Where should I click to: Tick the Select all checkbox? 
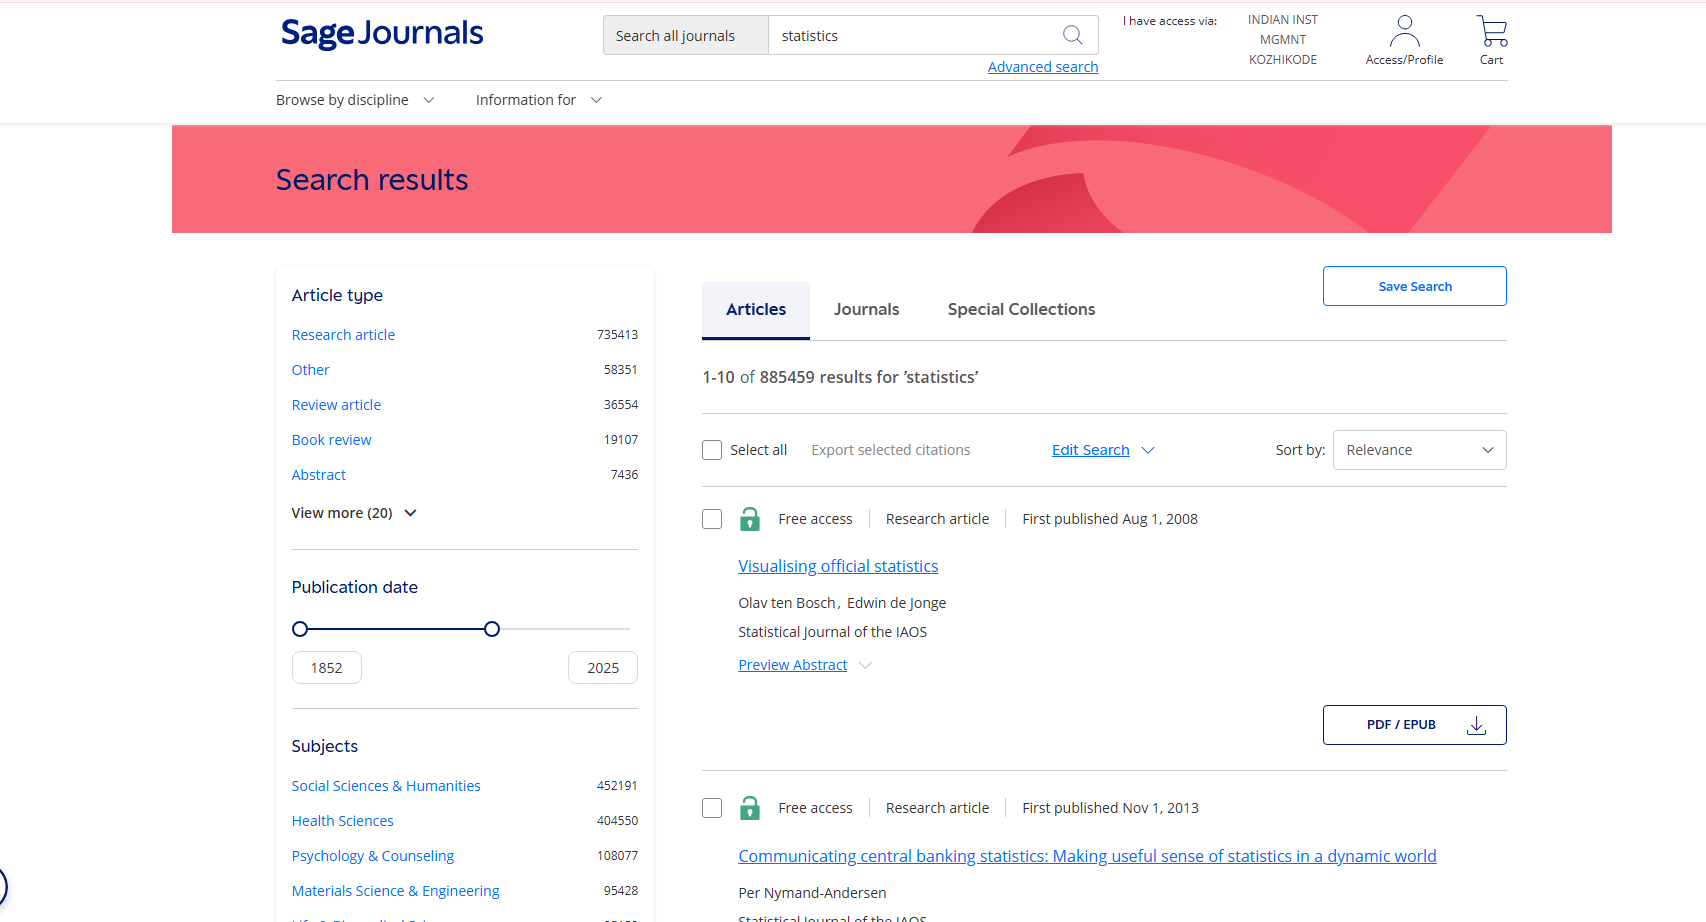pyautogui.click(x=712, y=450)
